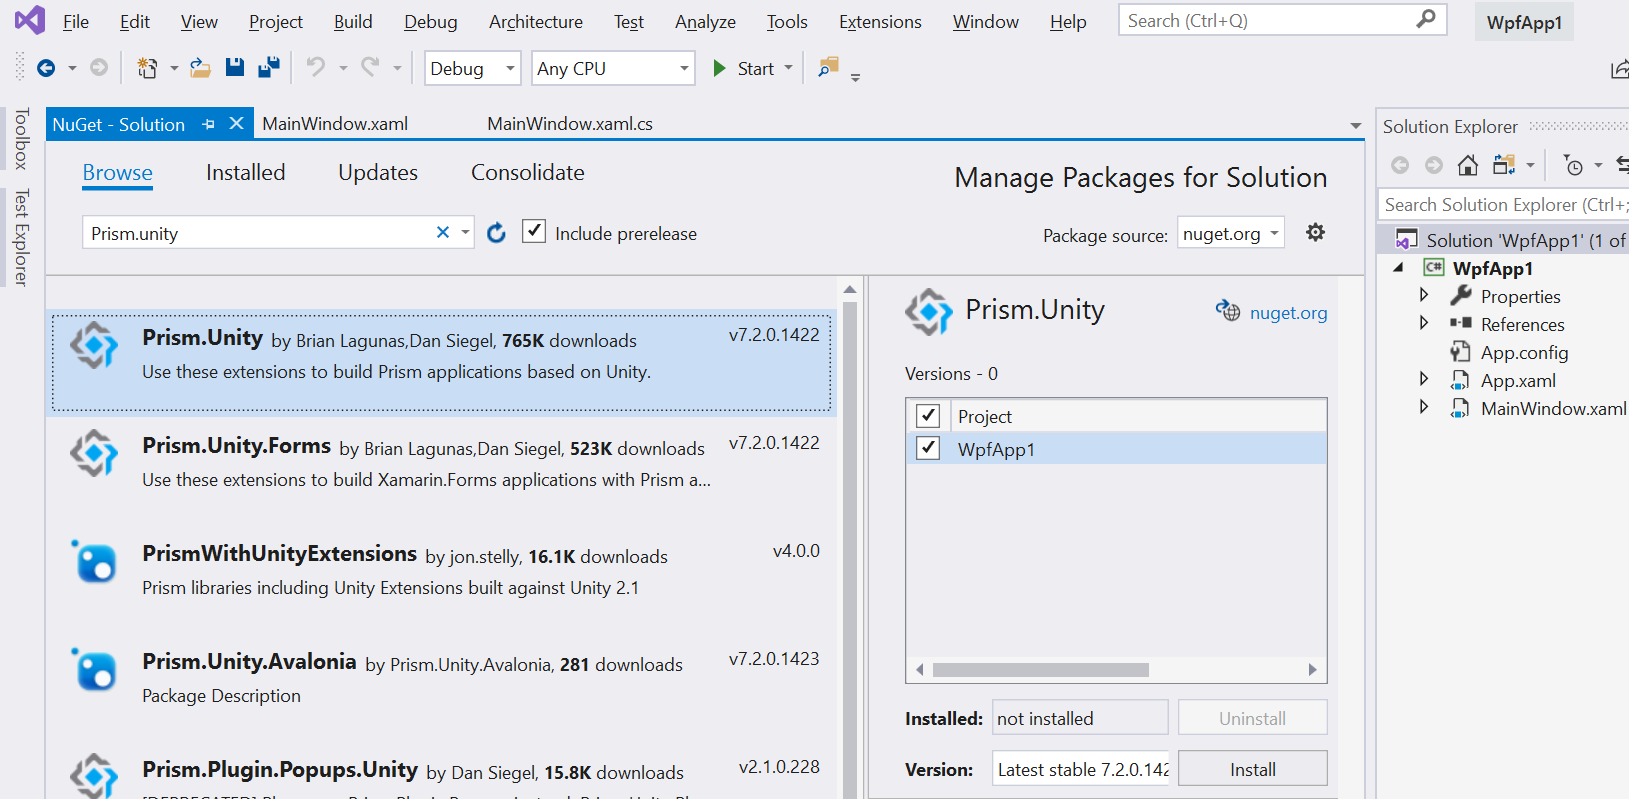Open the Debug configuration dropdown
Screen dimensions: 1629x799
click(x=472, y=68)
